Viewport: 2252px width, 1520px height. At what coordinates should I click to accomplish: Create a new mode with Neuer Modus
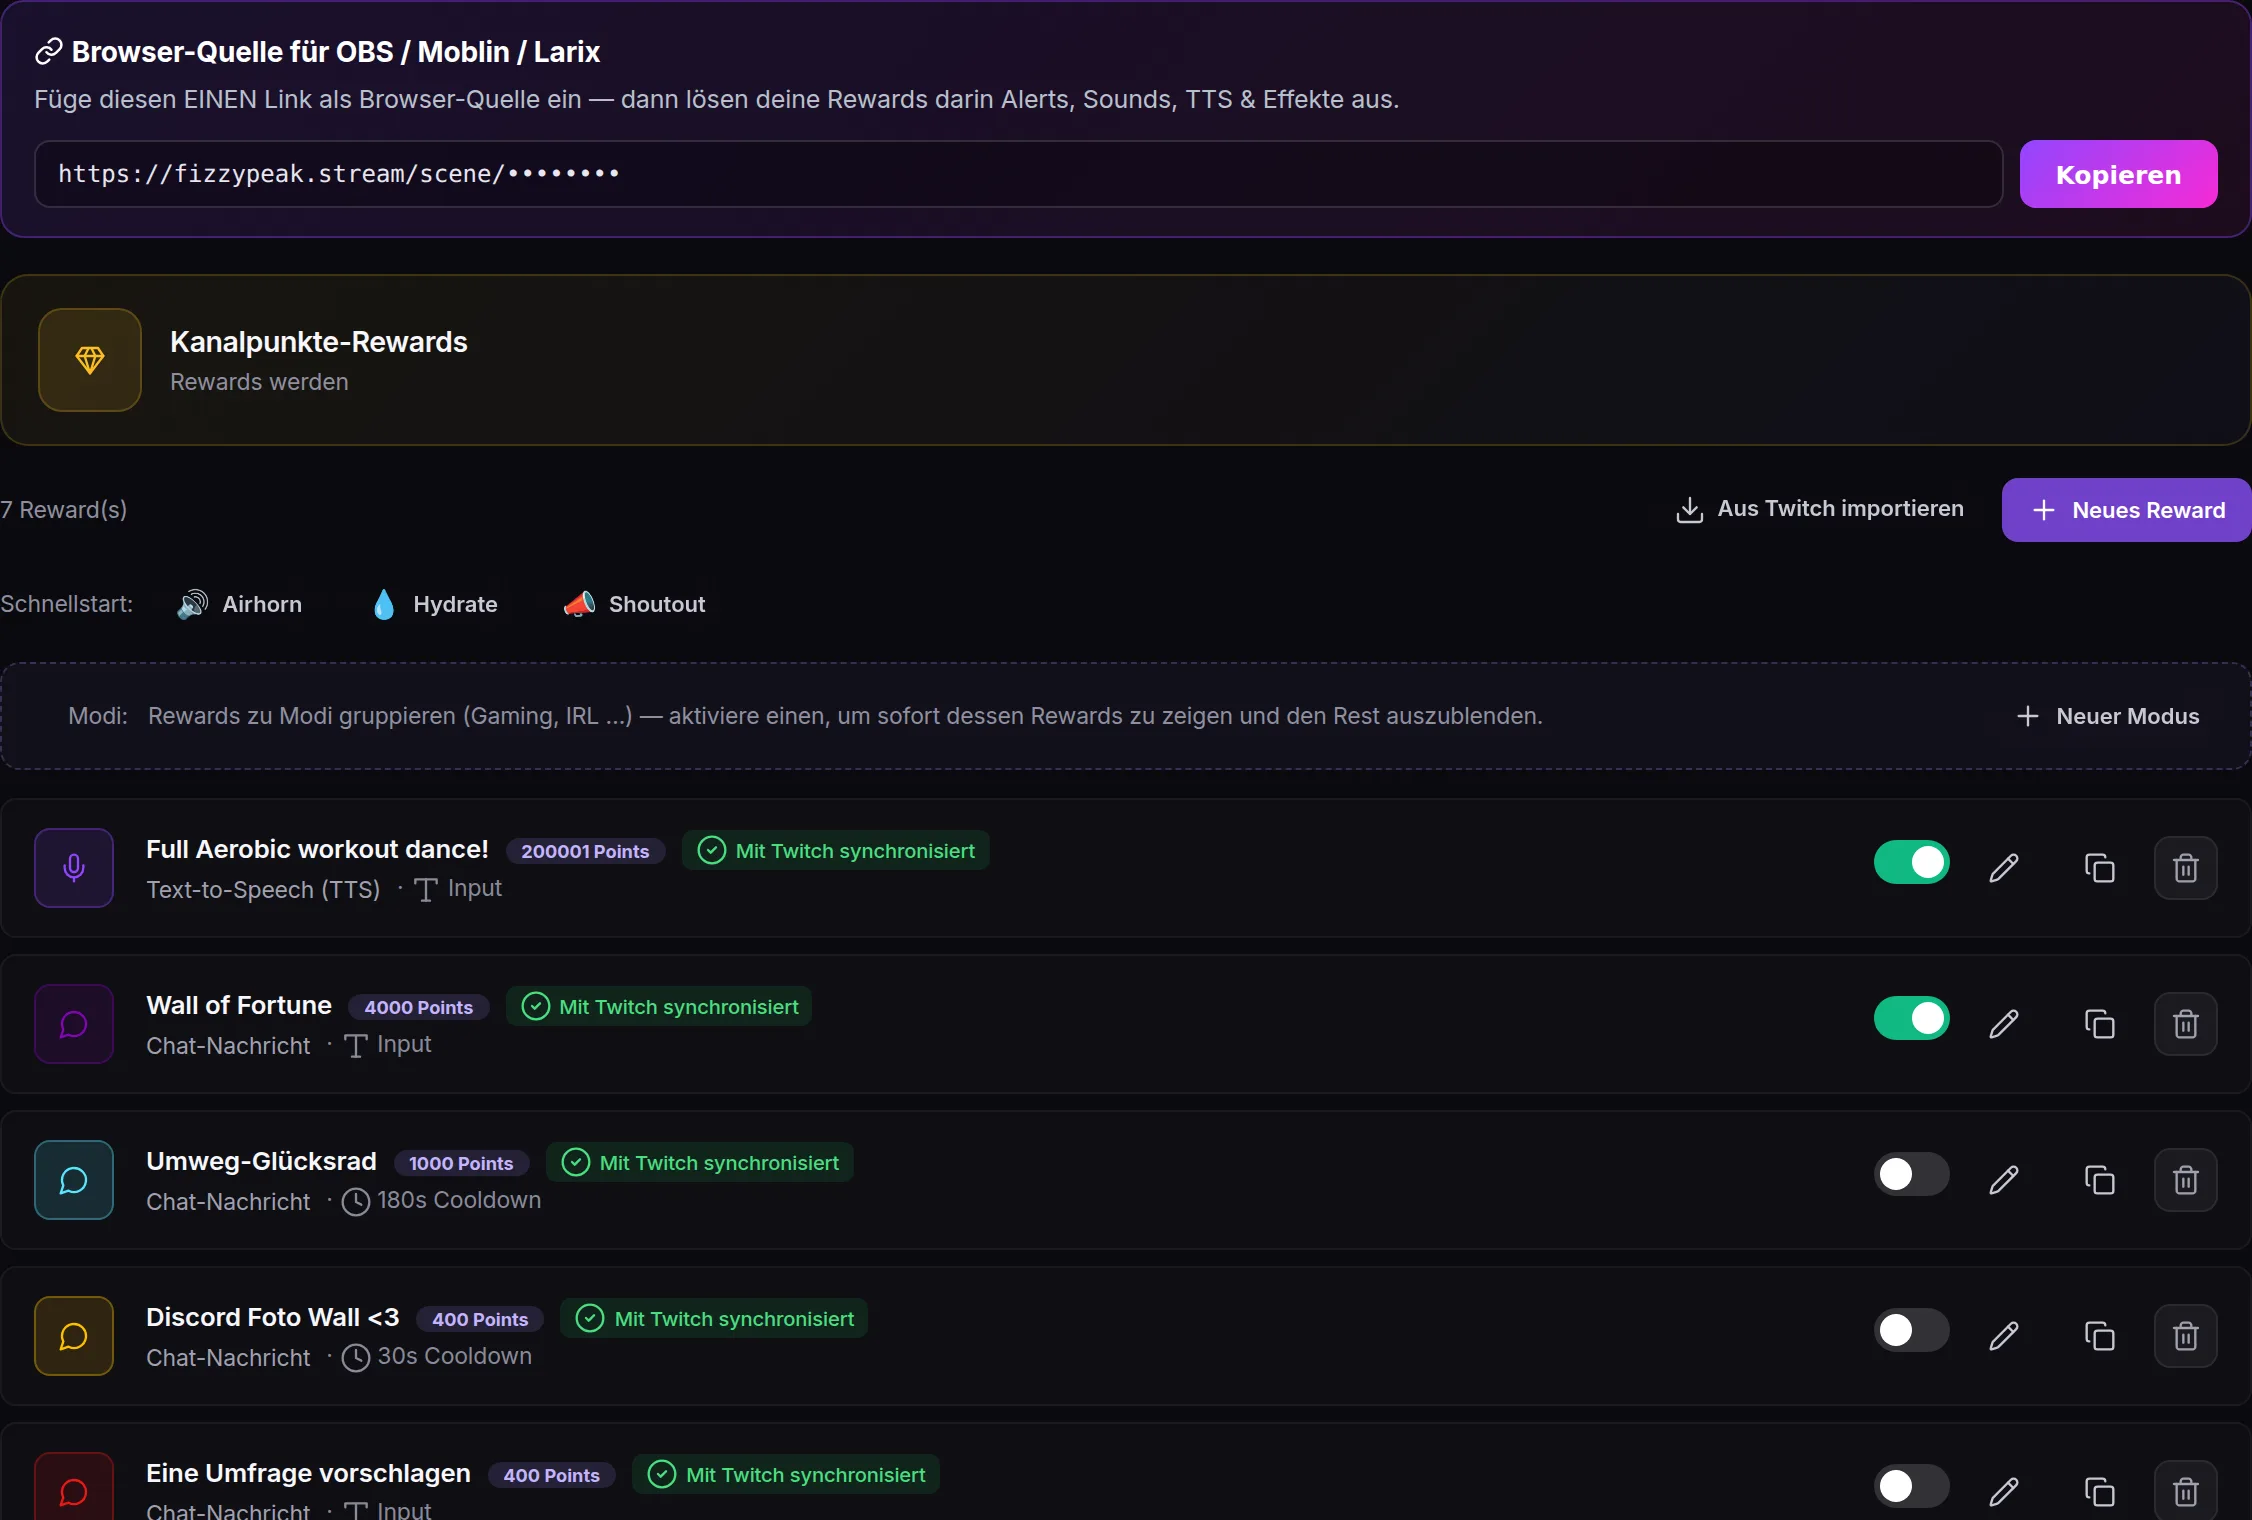(x=2108, y=716)
